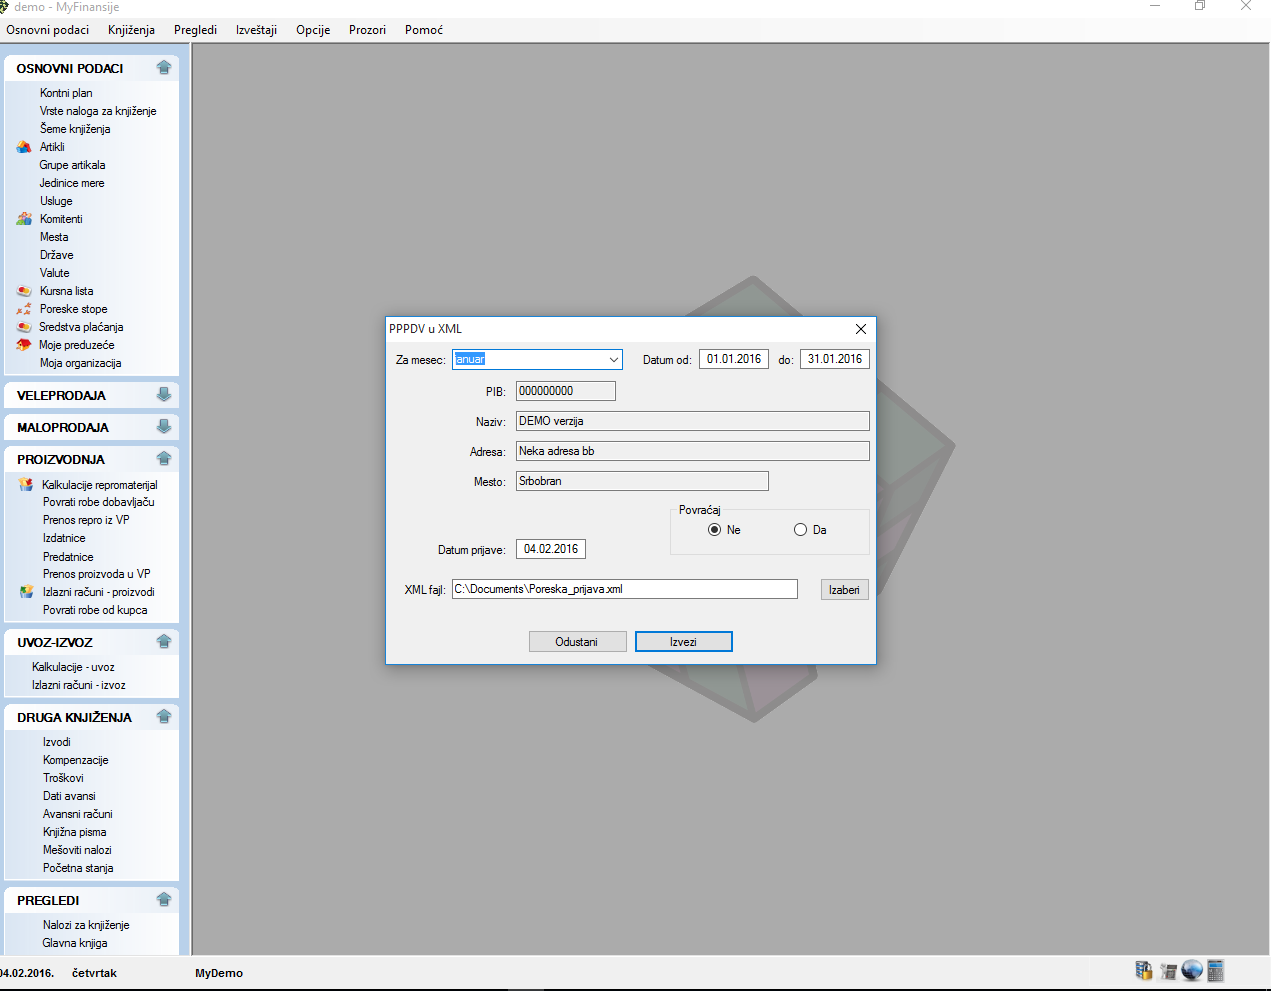The image size is (1271, 991).
Task: Expand the MALOPRODAJA sidebar section
Action: click(x=164, y=427)
